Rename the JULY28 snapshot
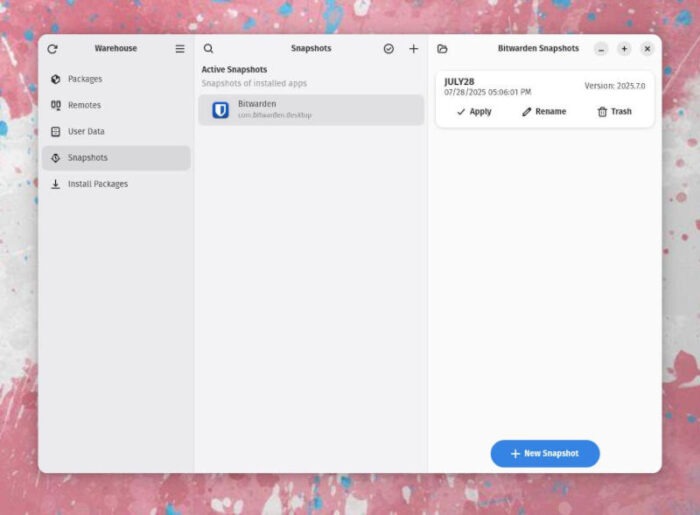The height and width of the screenshot is (515, 700). pos(544,112)
